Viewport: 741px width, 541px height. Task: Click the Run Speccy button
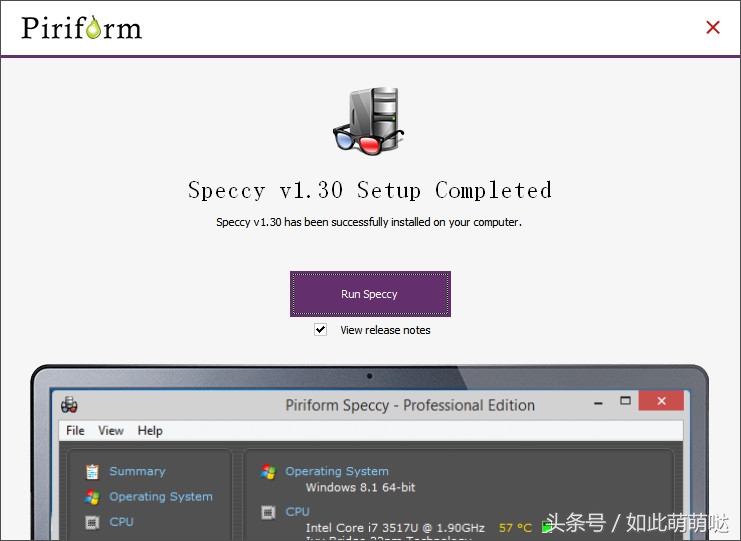pyautogui.click(x=370, y=294)
